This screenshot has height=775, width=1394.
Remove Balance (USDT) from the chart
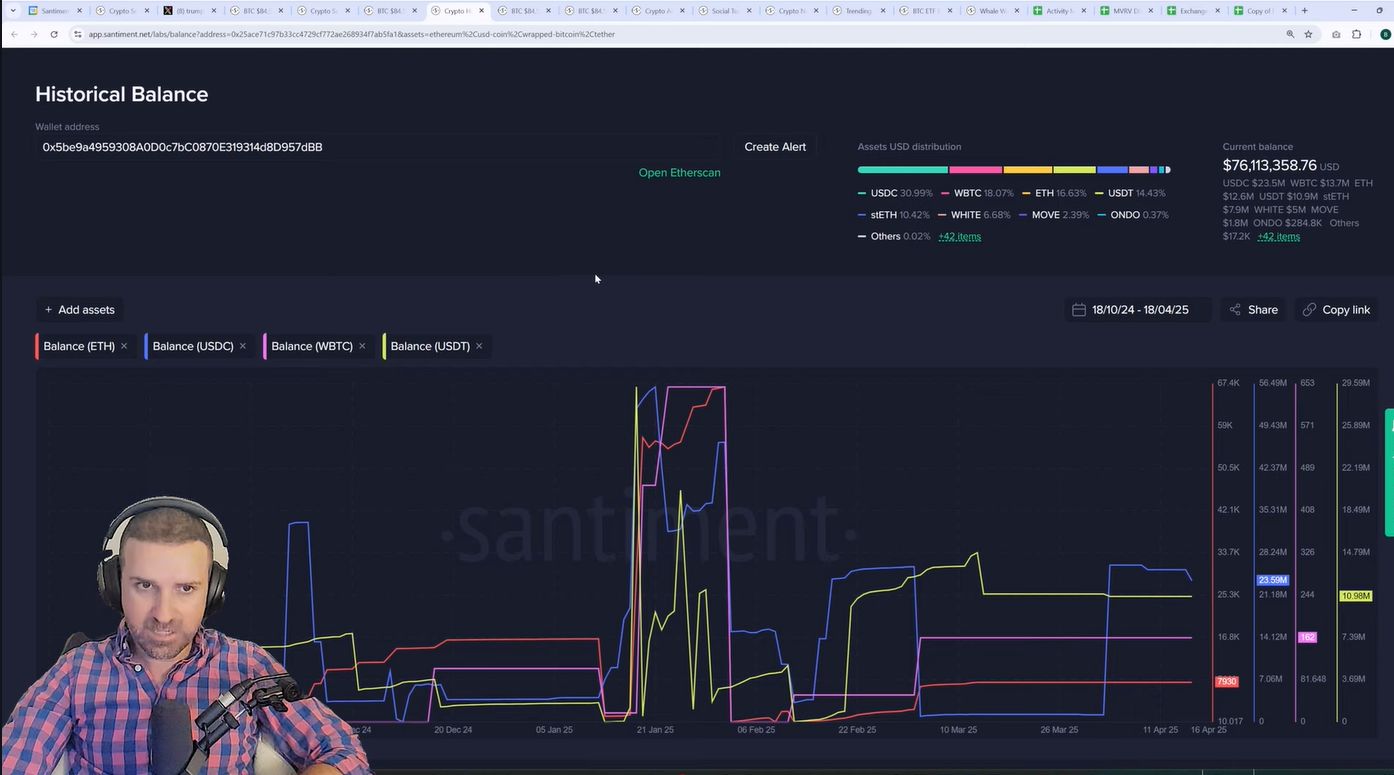pos(479,346)
